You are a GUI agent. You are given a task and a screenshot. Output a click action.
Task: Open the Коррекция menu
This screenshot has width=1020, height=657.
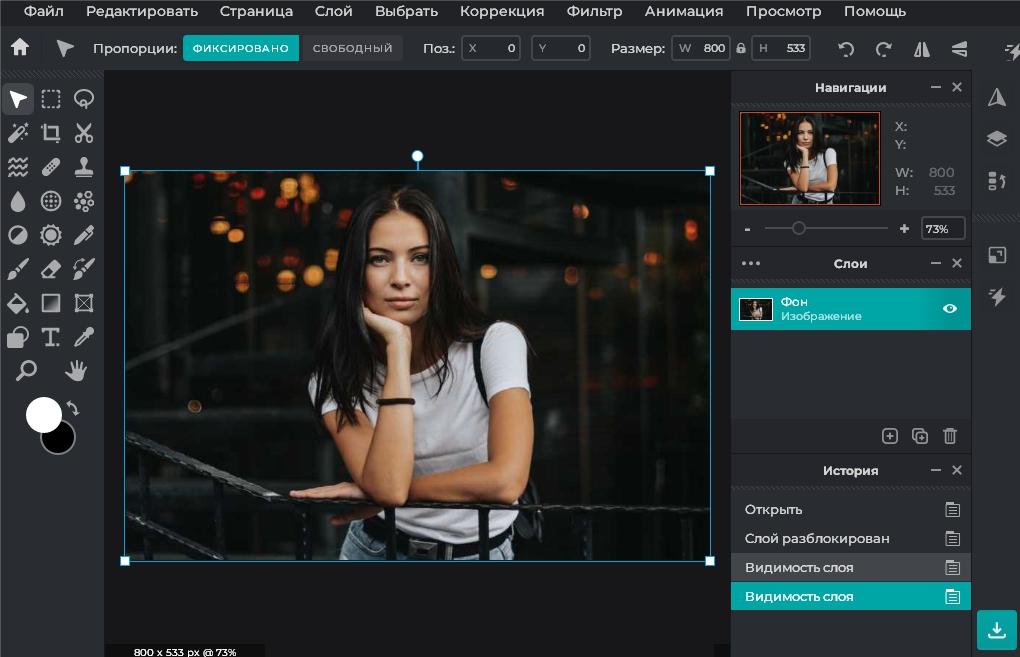(502, 12)
